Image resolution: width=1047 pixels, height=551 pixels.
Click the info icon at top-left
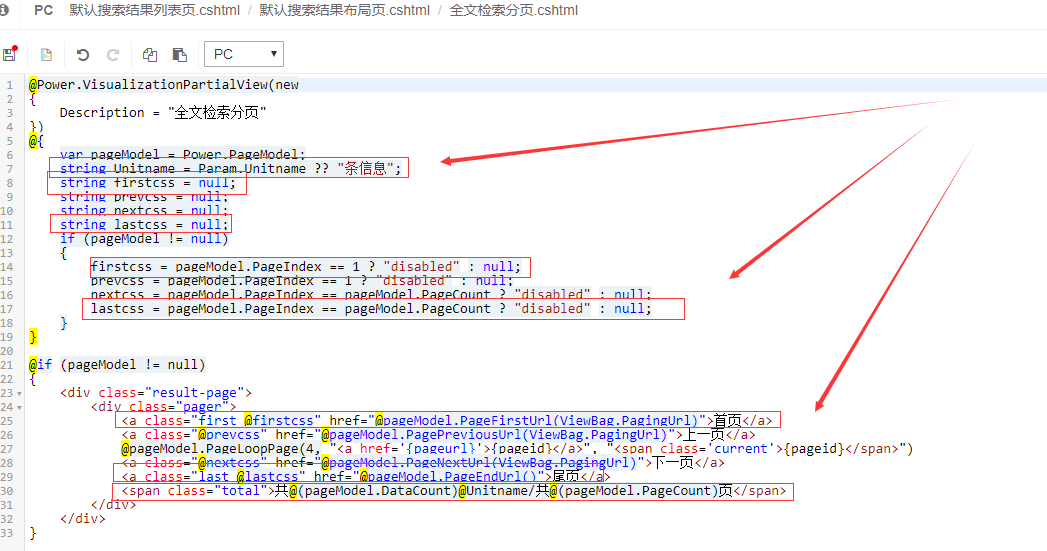(x=5, y=10)
